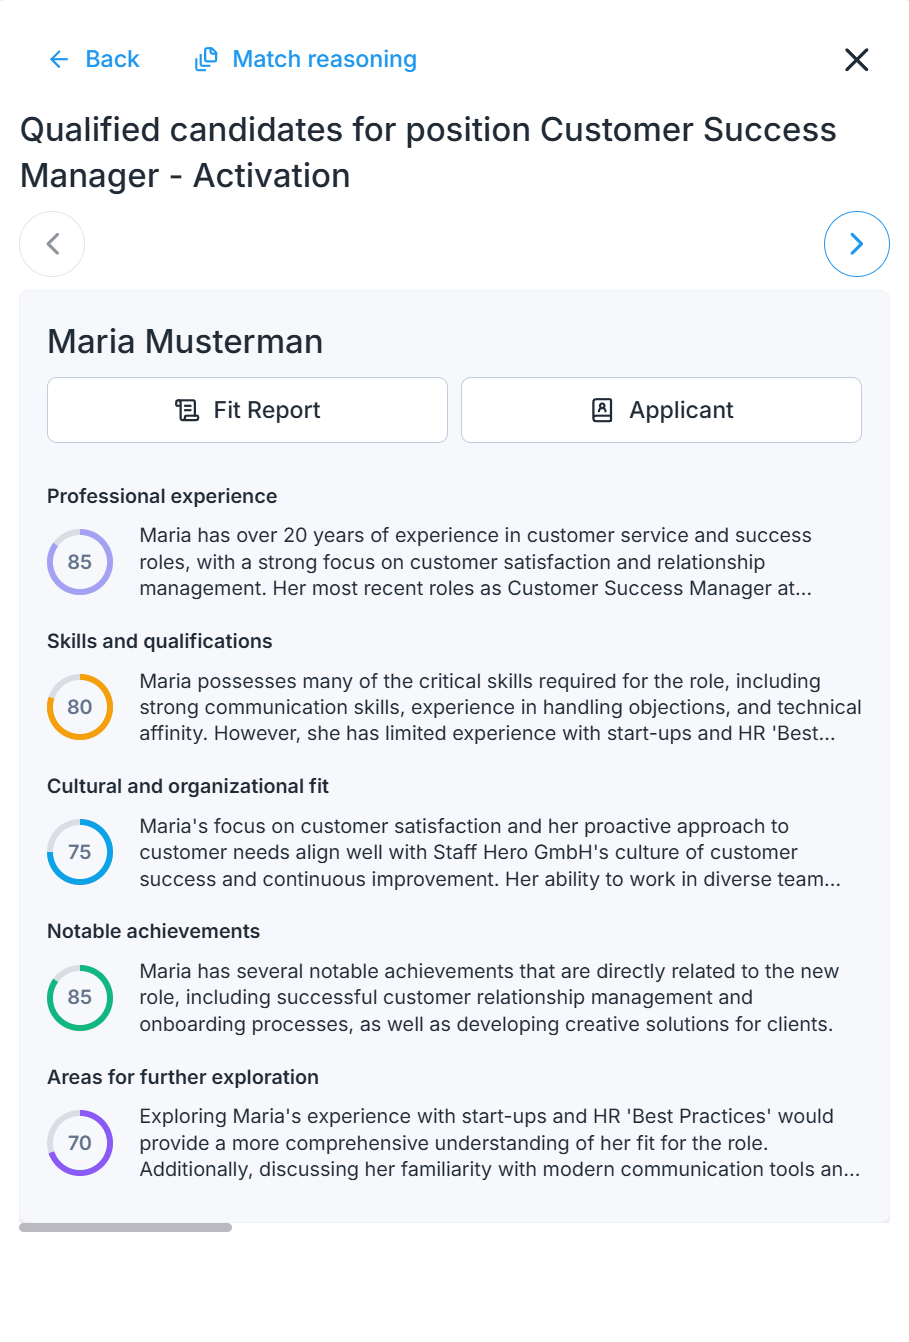Click the Match reasoning copy icon
This screenshot has width=909, height=1342.
(206, 60)
